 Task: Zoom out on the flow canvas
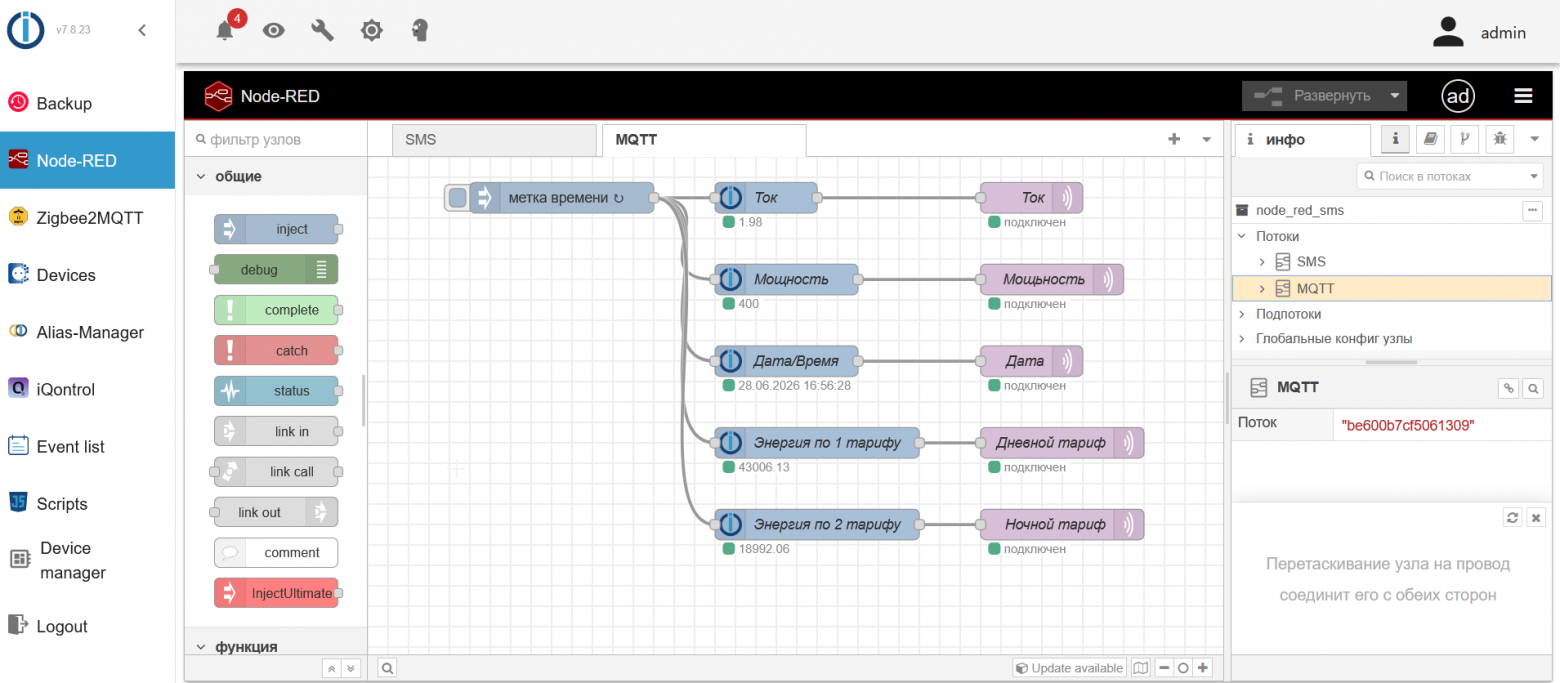(x=1164, y=668)
